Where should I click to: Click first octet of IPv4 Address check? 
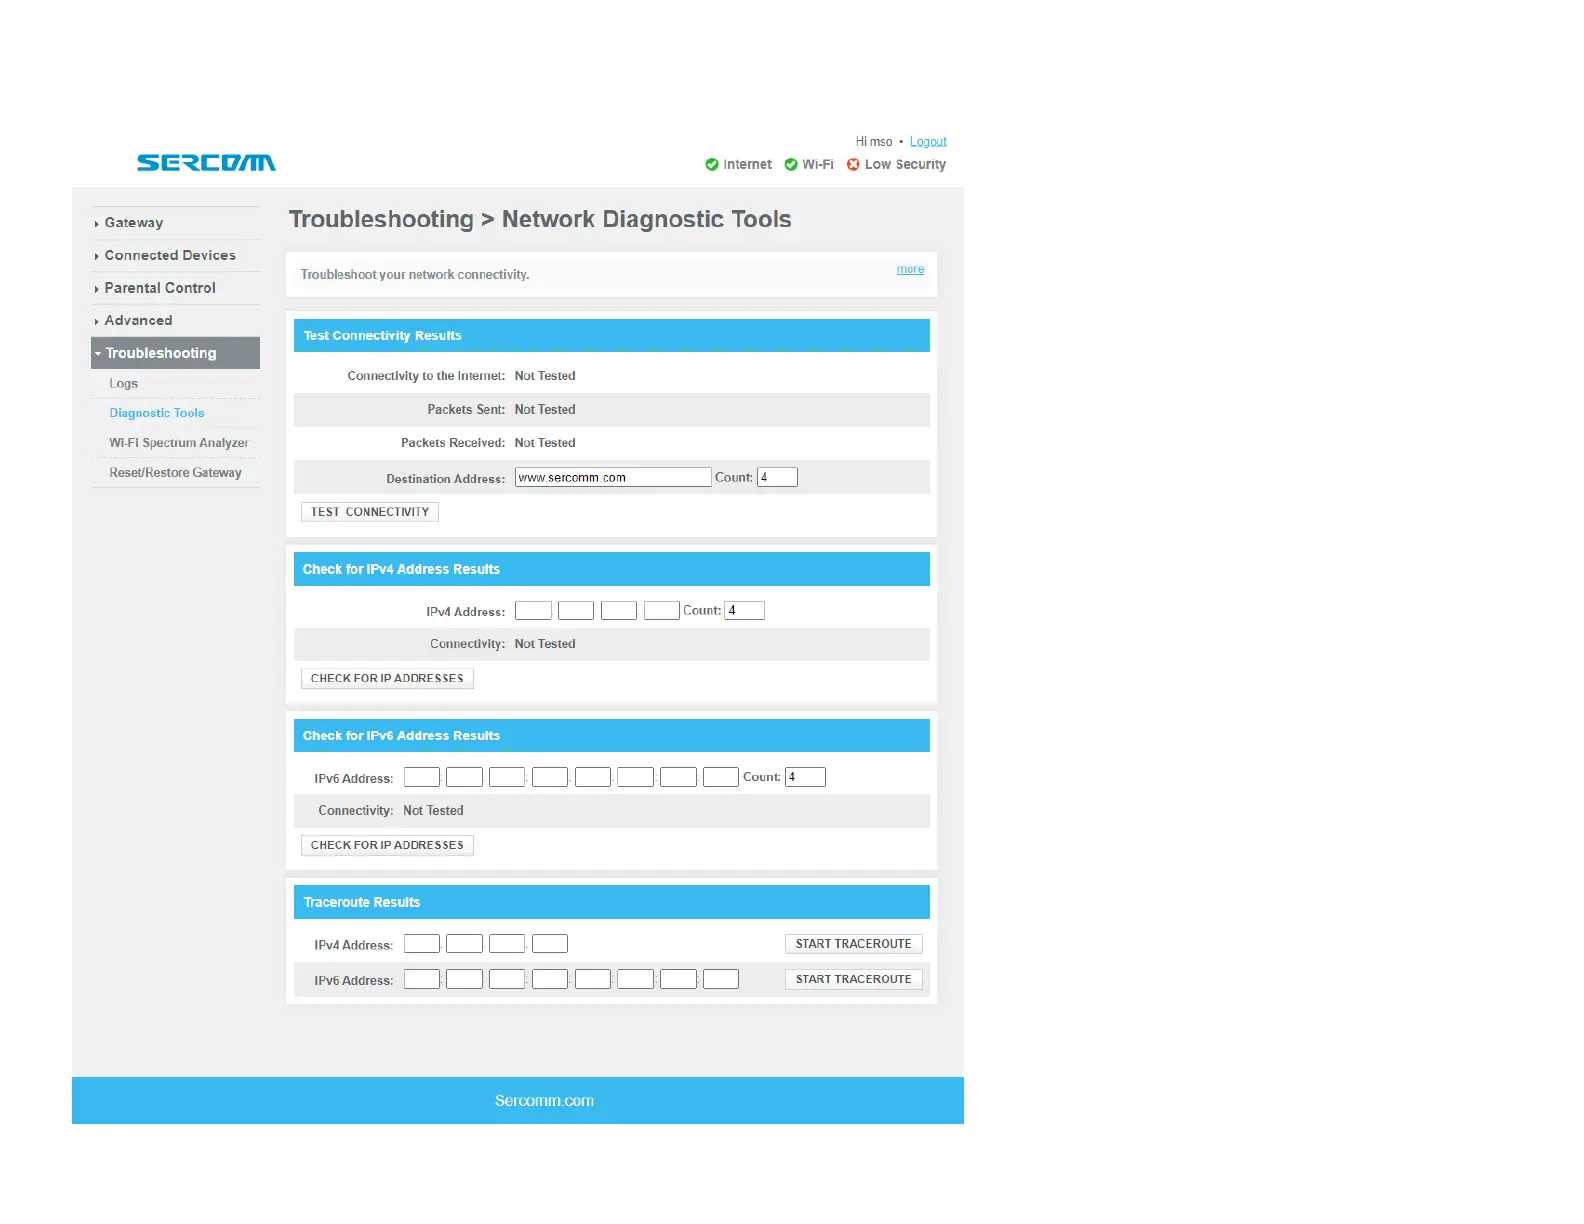533,611
